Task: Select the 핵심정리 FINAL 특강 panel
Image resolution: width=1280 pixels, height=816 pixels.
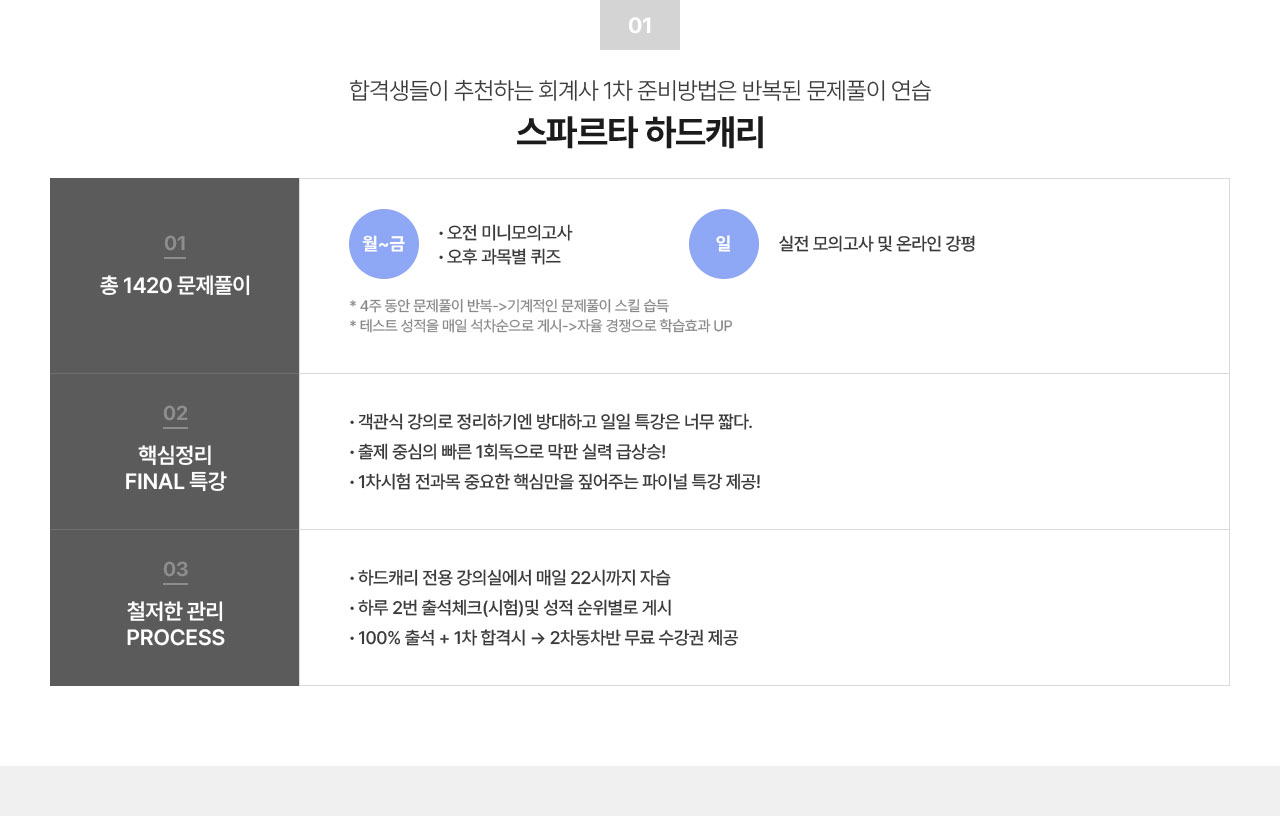Action: [x=175, y=452]
